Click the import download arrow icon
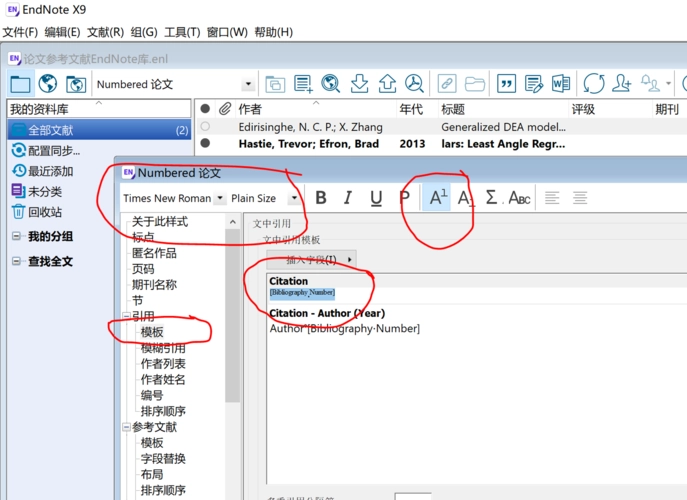Viewport: 687px width, 500px height. click(x=359, y=84)
